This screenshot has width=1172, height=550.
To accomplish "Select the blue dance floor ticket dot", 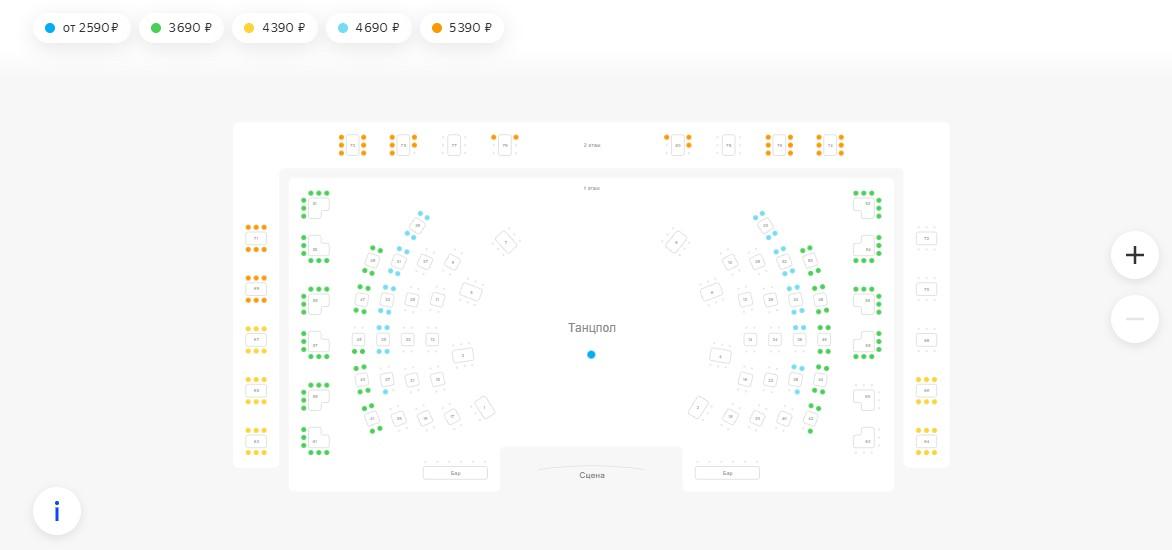I will coord(591,354).
